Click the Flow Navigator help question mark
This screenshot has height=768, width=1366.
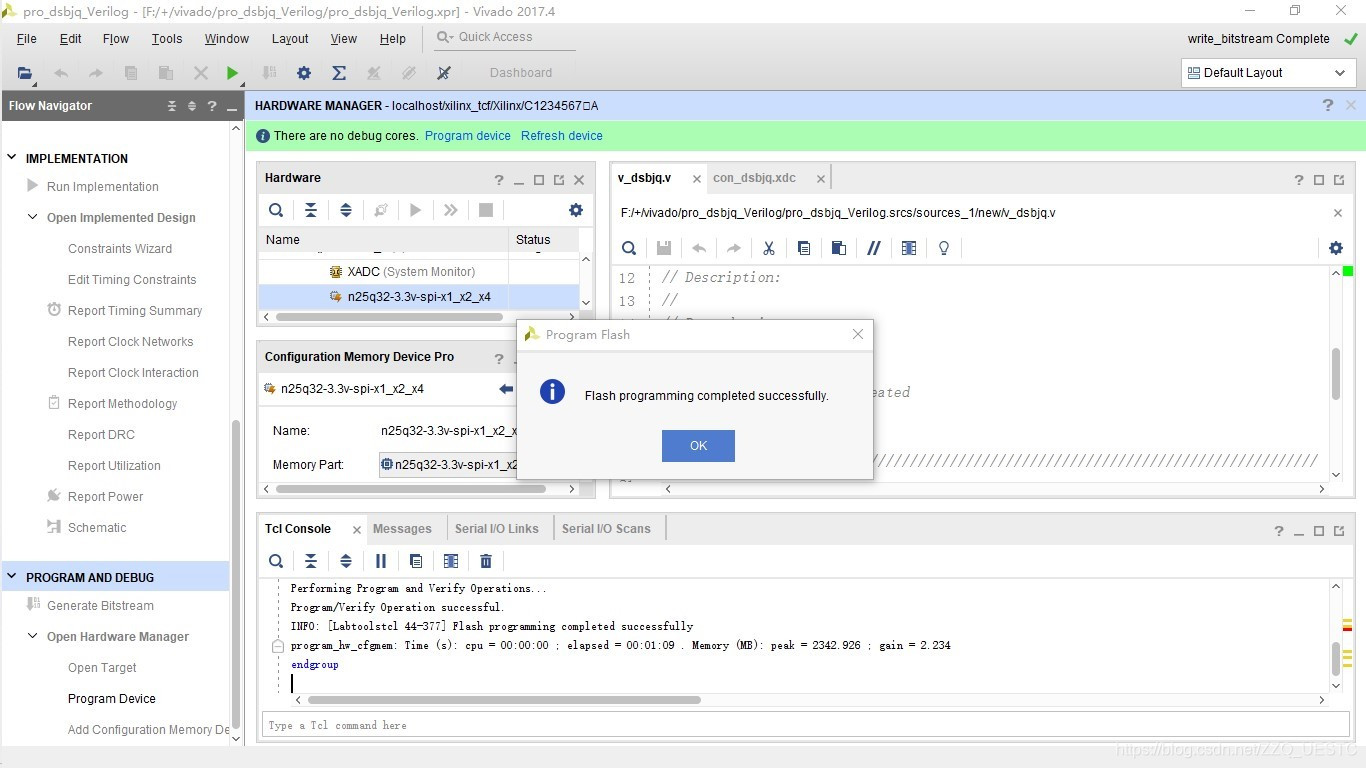211,106
